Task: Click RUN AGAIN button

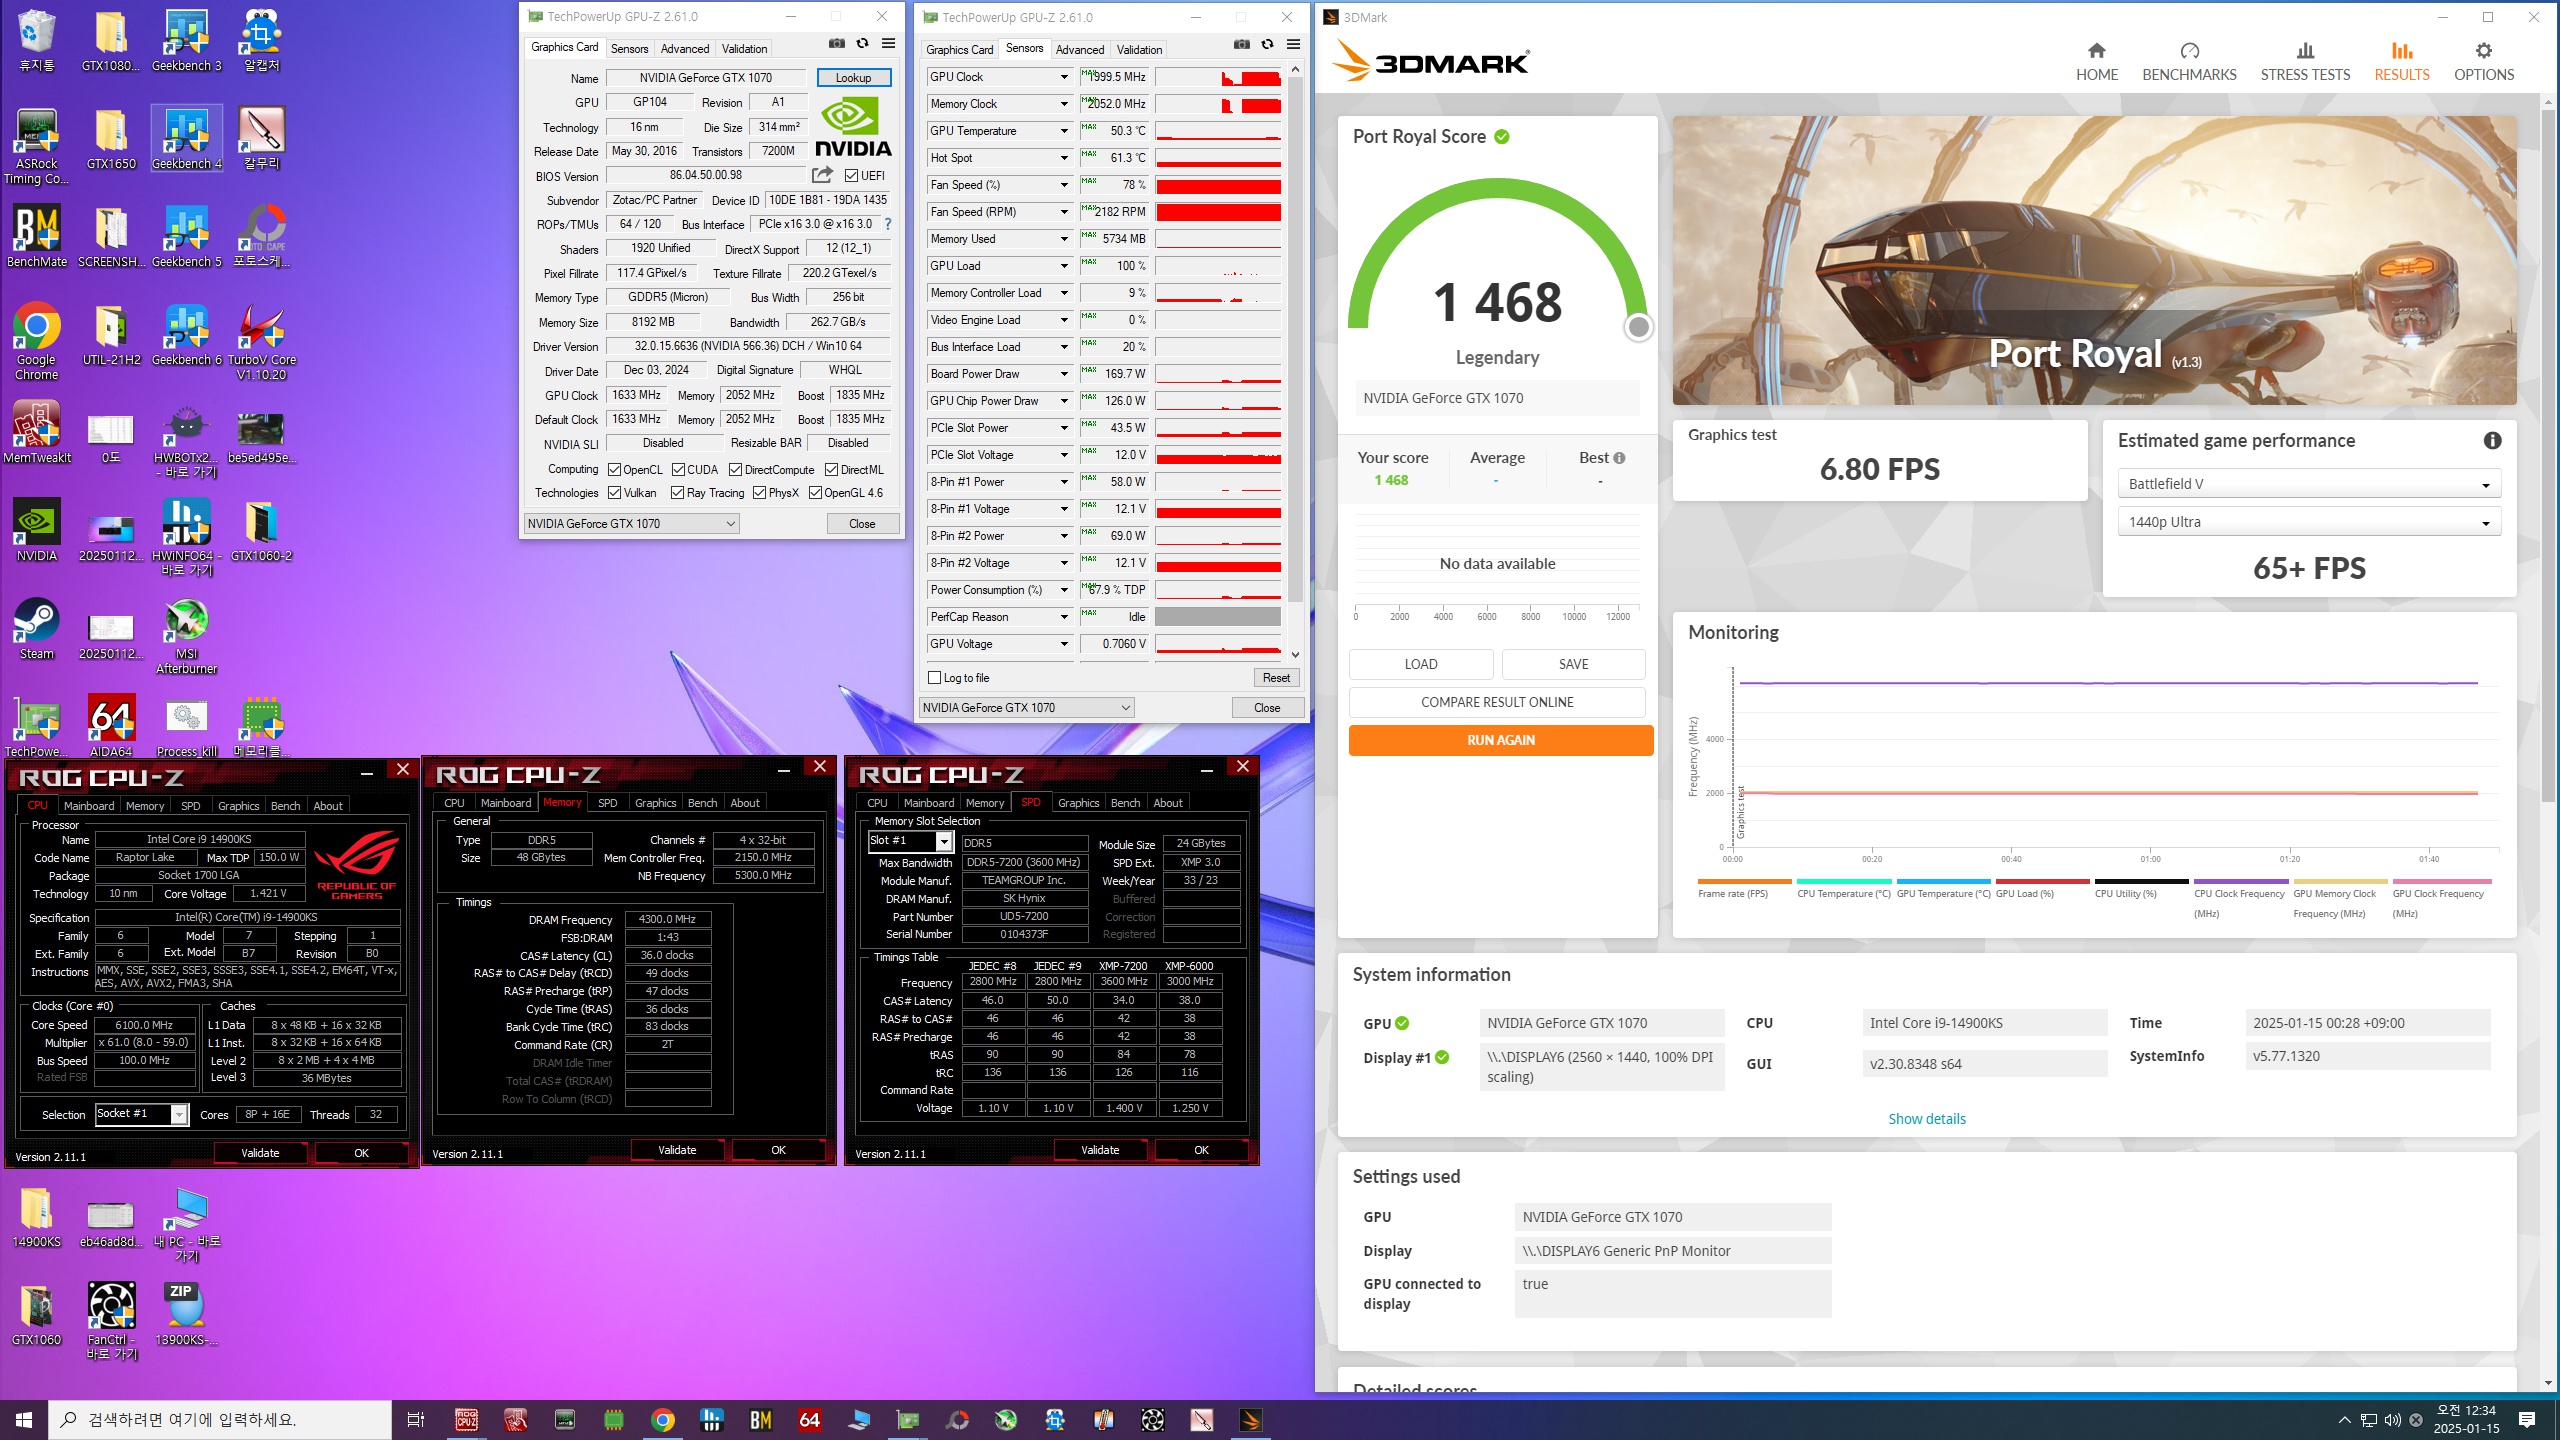Action: 1500,740
